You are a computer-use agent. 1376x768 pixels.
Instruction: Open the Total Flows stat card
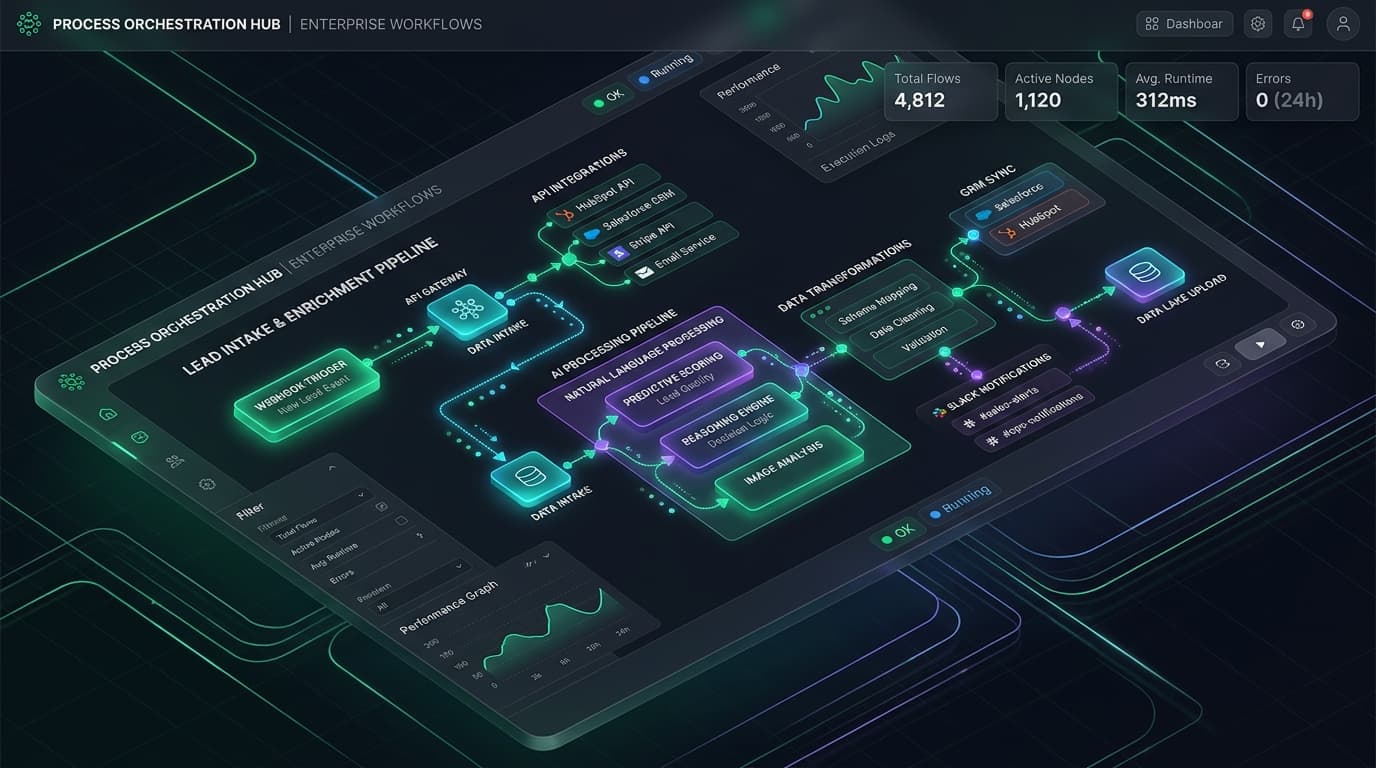click(941, 91)
